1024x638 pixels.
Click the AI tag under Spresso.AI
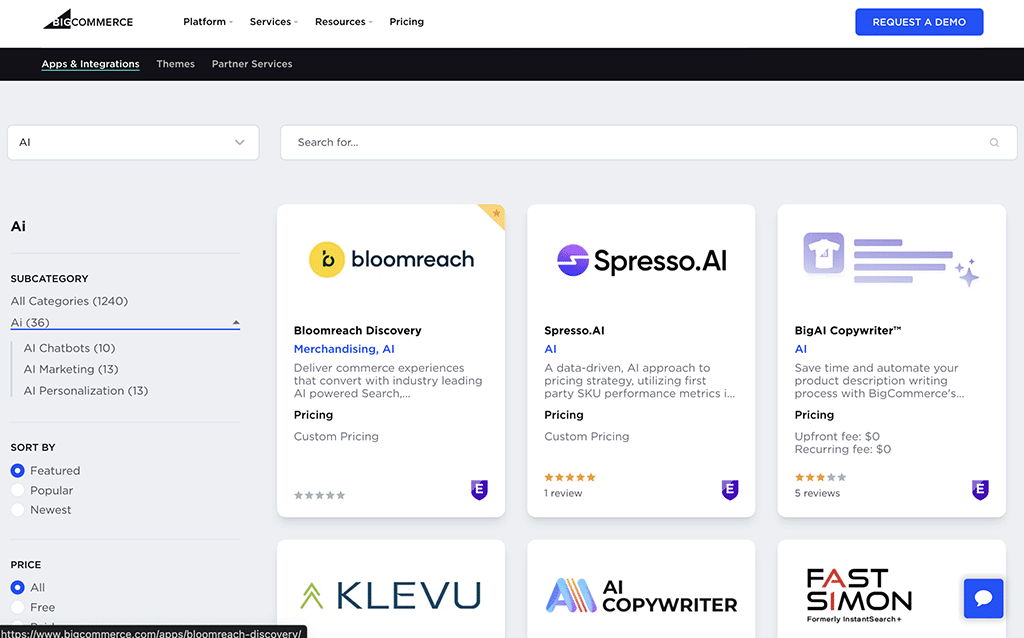[551, 349]
